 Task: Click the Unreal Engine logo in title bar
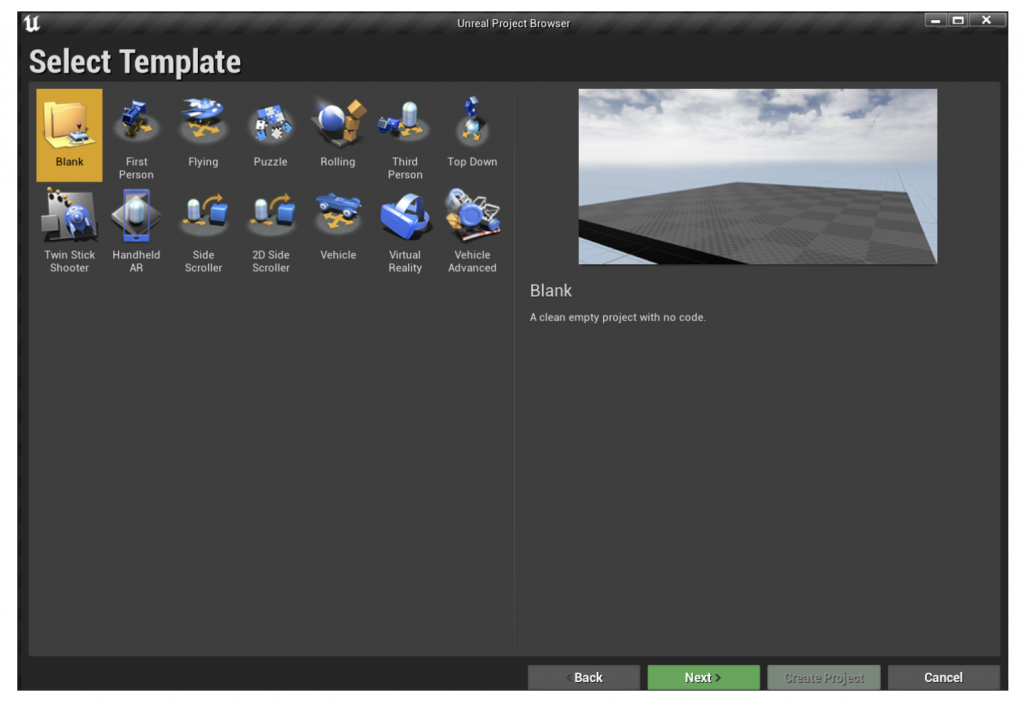31,24
